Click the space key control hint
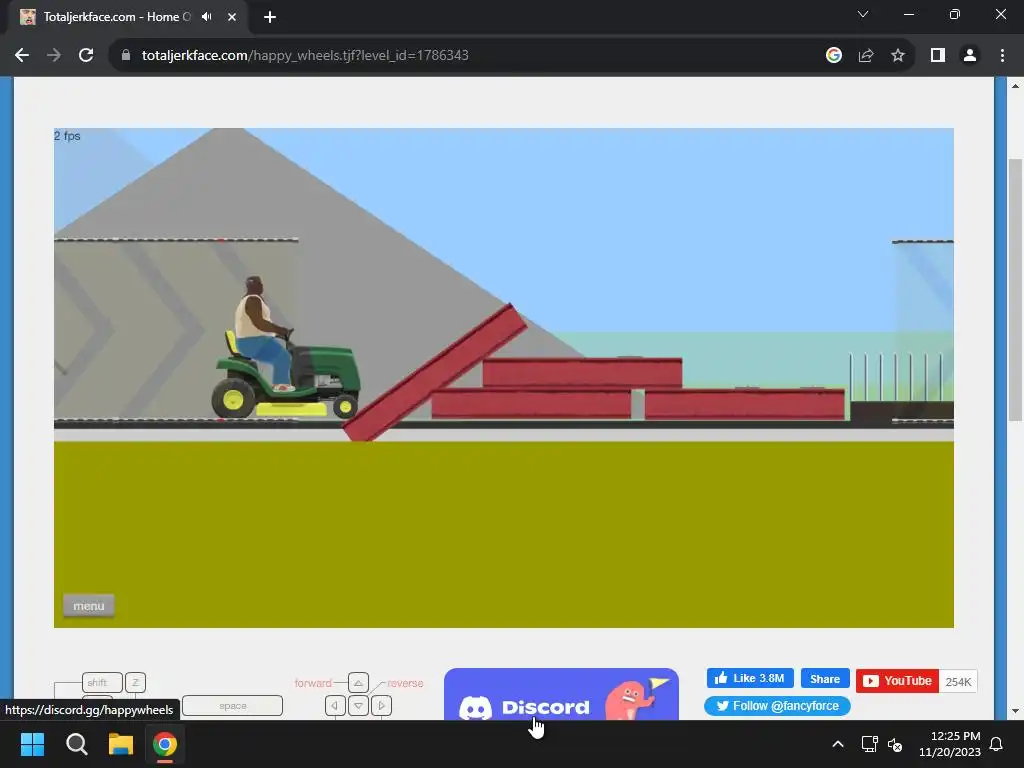The image size is (1024, 768). [232, 706]
